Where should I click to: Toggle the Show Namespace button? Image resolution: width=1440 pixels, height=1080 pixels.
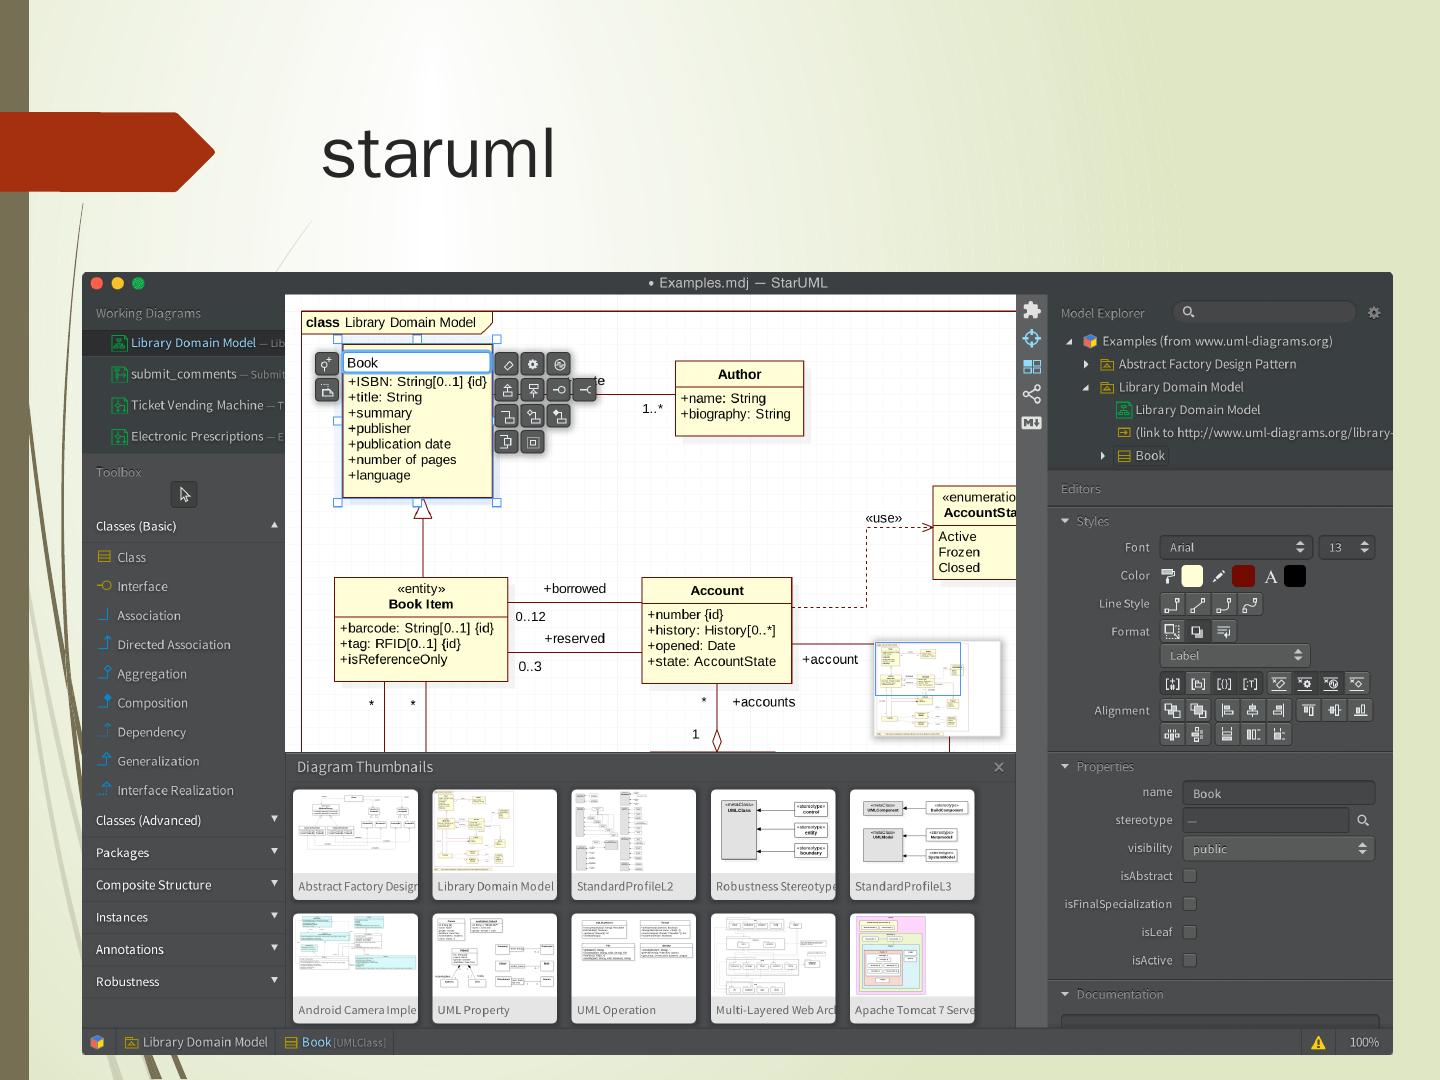pyautogui.click(x=1198, y=684)
